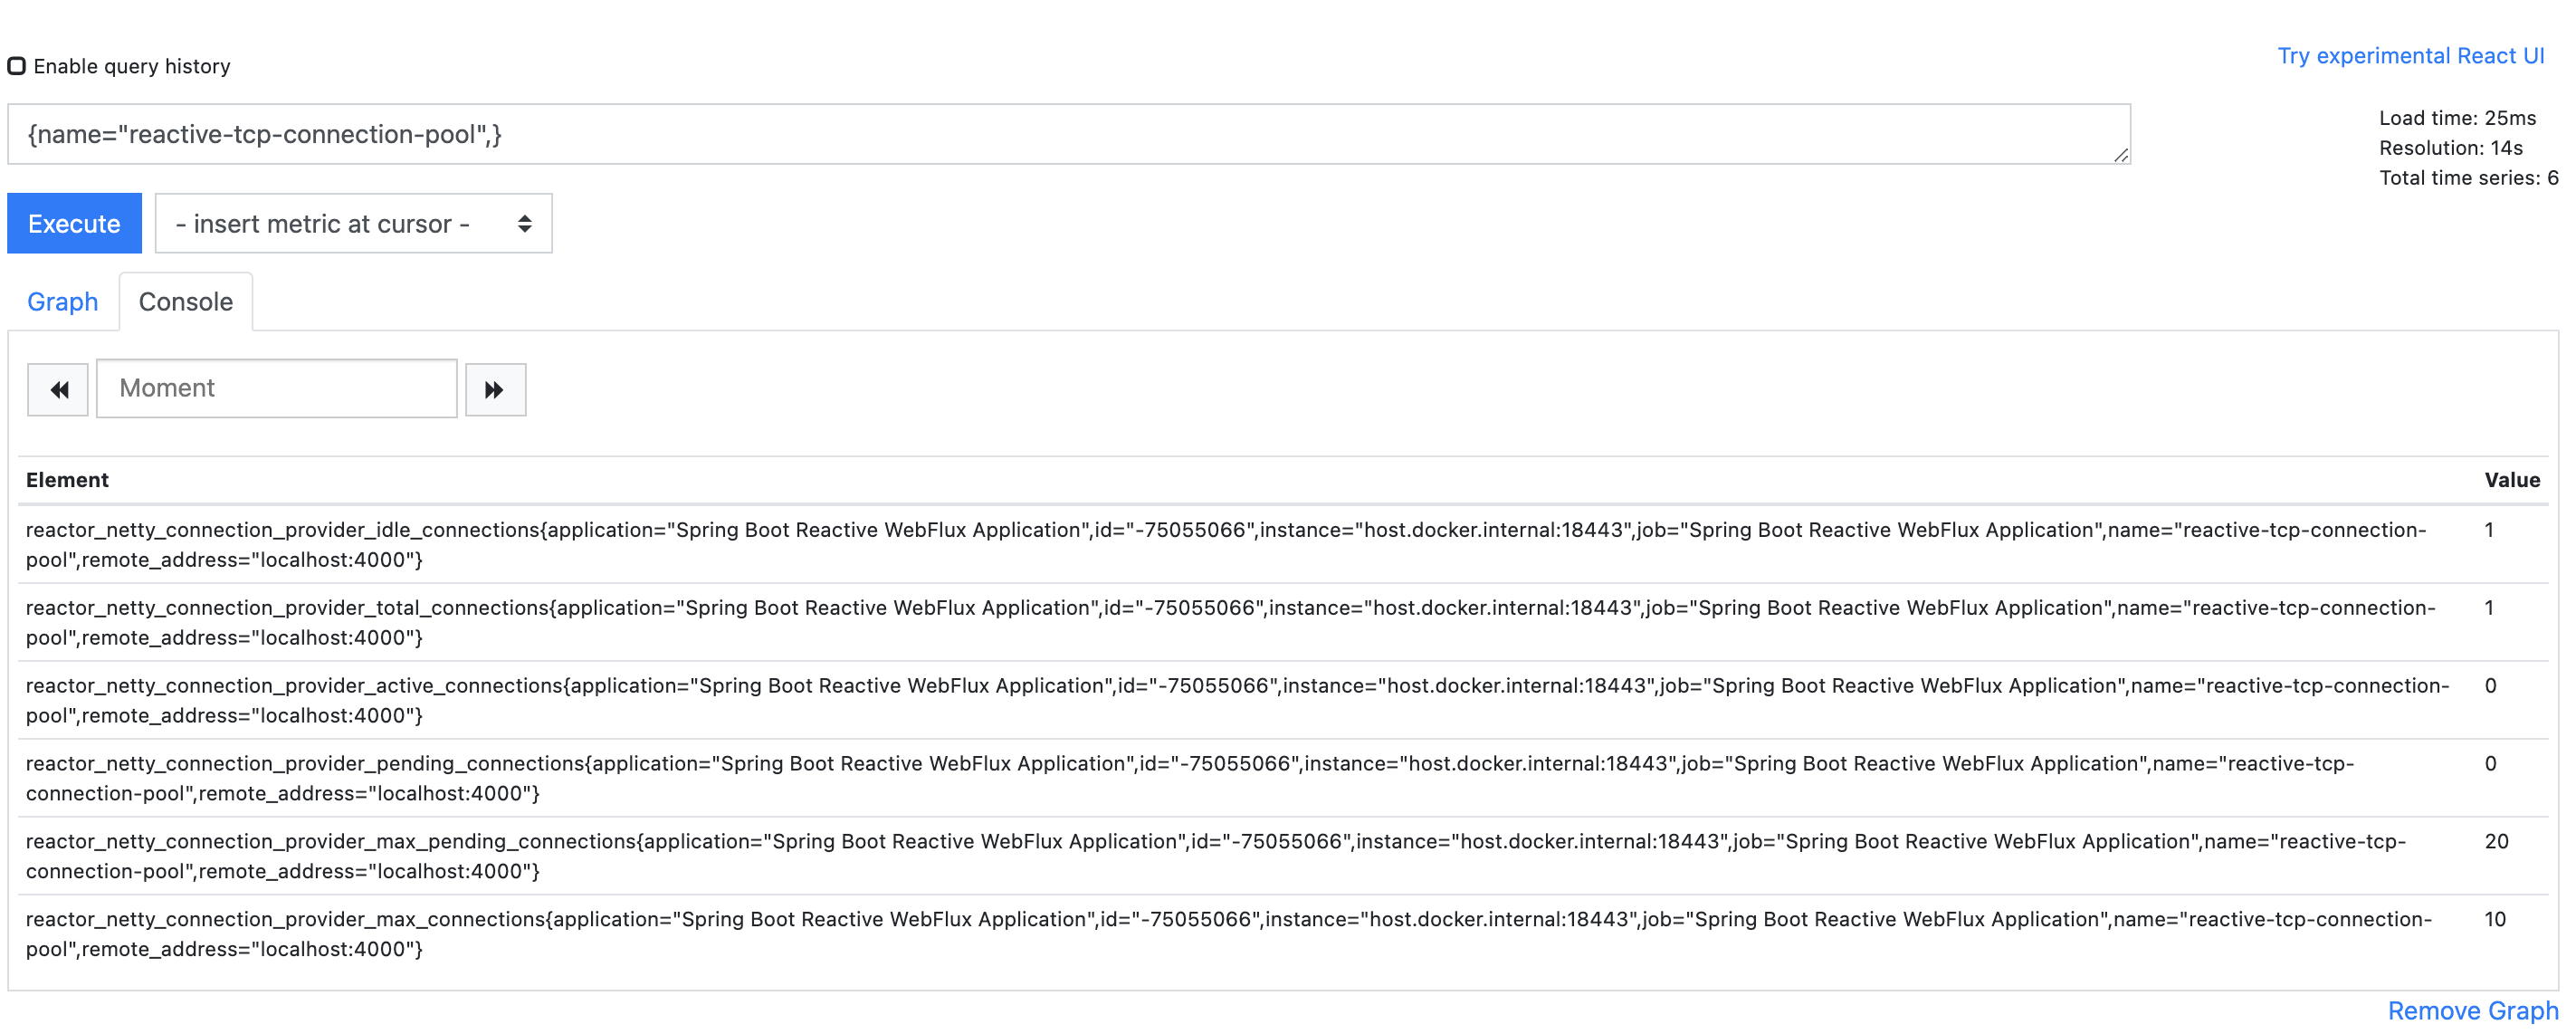Open the insert metric at cursor dropdown

pos(353,223)
